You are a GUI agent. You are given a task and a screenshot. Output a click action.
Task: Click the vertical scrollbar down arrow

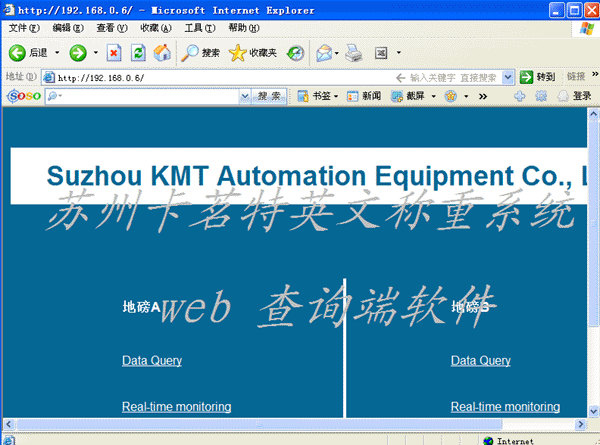[x=593, y=411]
